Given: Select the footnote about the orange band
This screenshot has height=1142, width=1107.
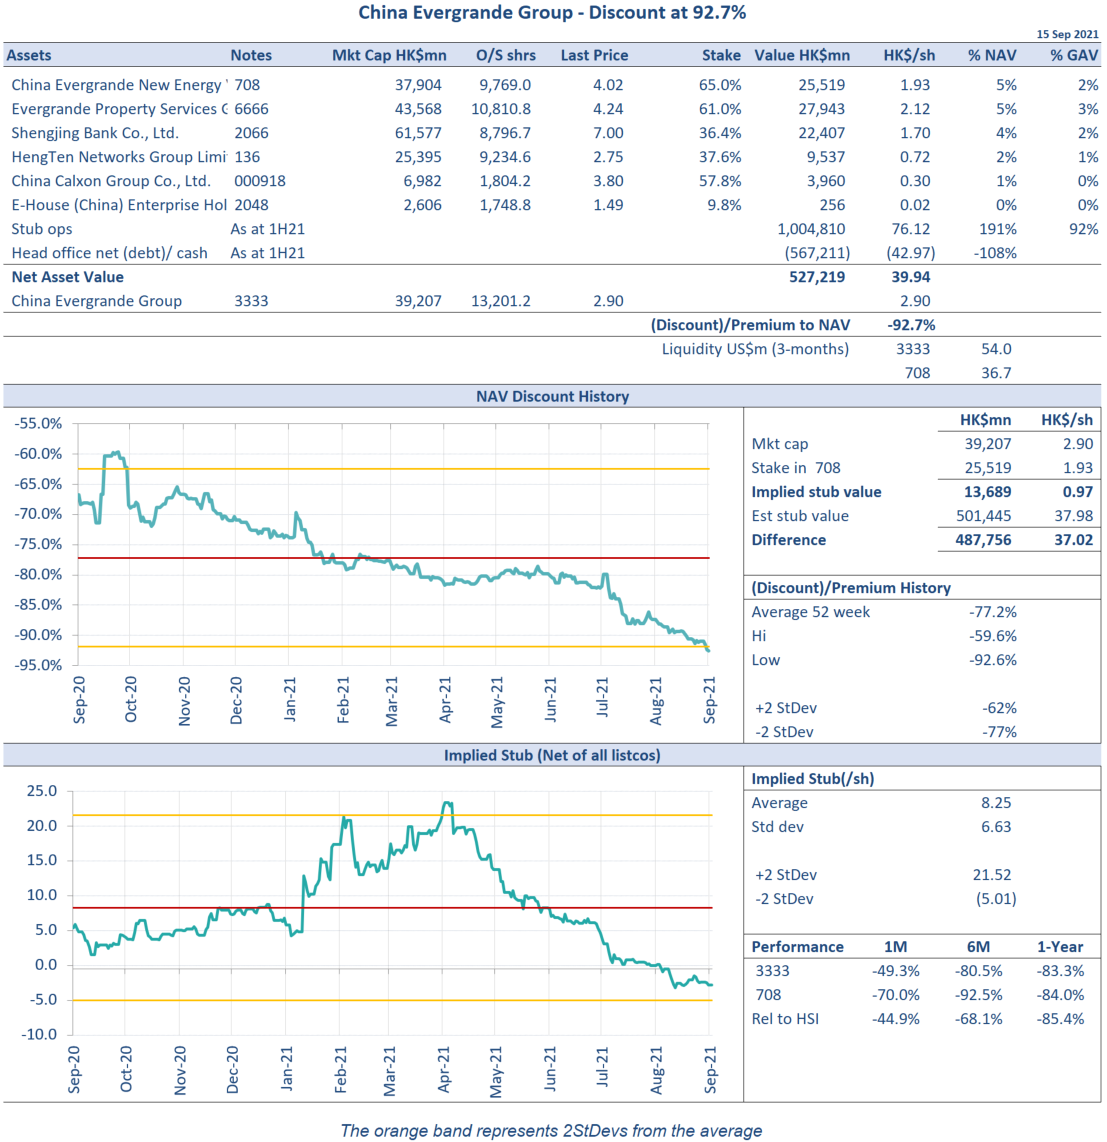Looking at the screenshot, I should (551, 1131).
